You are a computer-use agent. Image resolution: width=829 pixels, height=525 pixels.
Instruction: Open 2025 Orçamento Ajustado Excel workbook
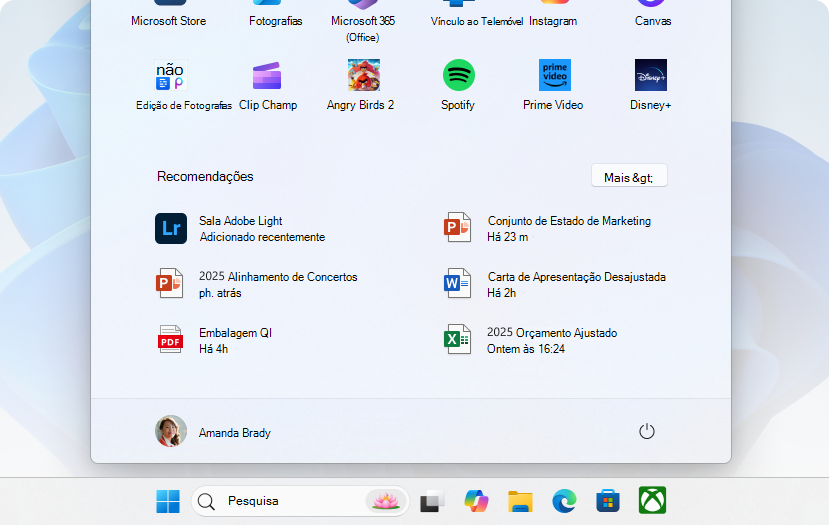coord(530,340)
